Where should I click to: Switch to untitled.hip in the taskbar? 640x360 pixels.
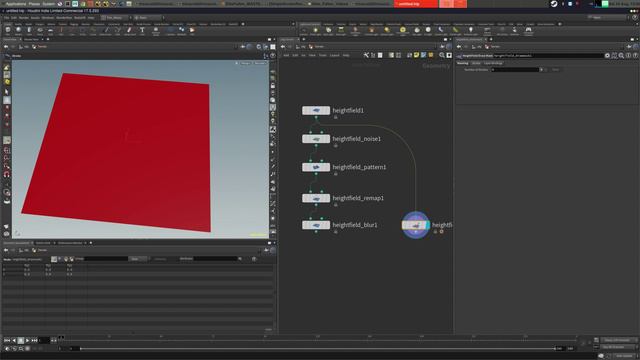click(x=416, y=4)
